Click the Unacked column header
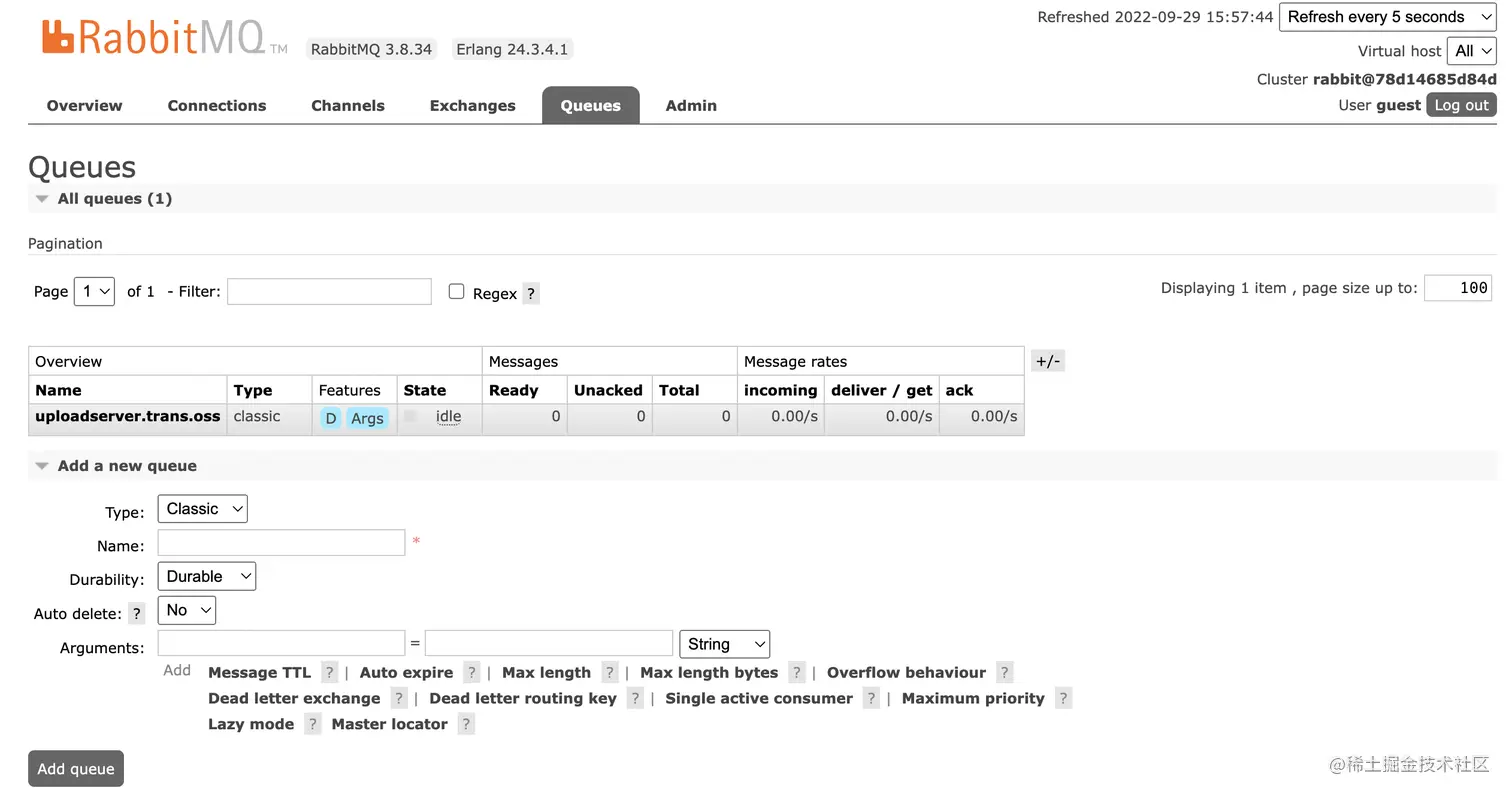The height and width of the screenshot is (797, 1512). pyautogui.click(x=608, y=391)
